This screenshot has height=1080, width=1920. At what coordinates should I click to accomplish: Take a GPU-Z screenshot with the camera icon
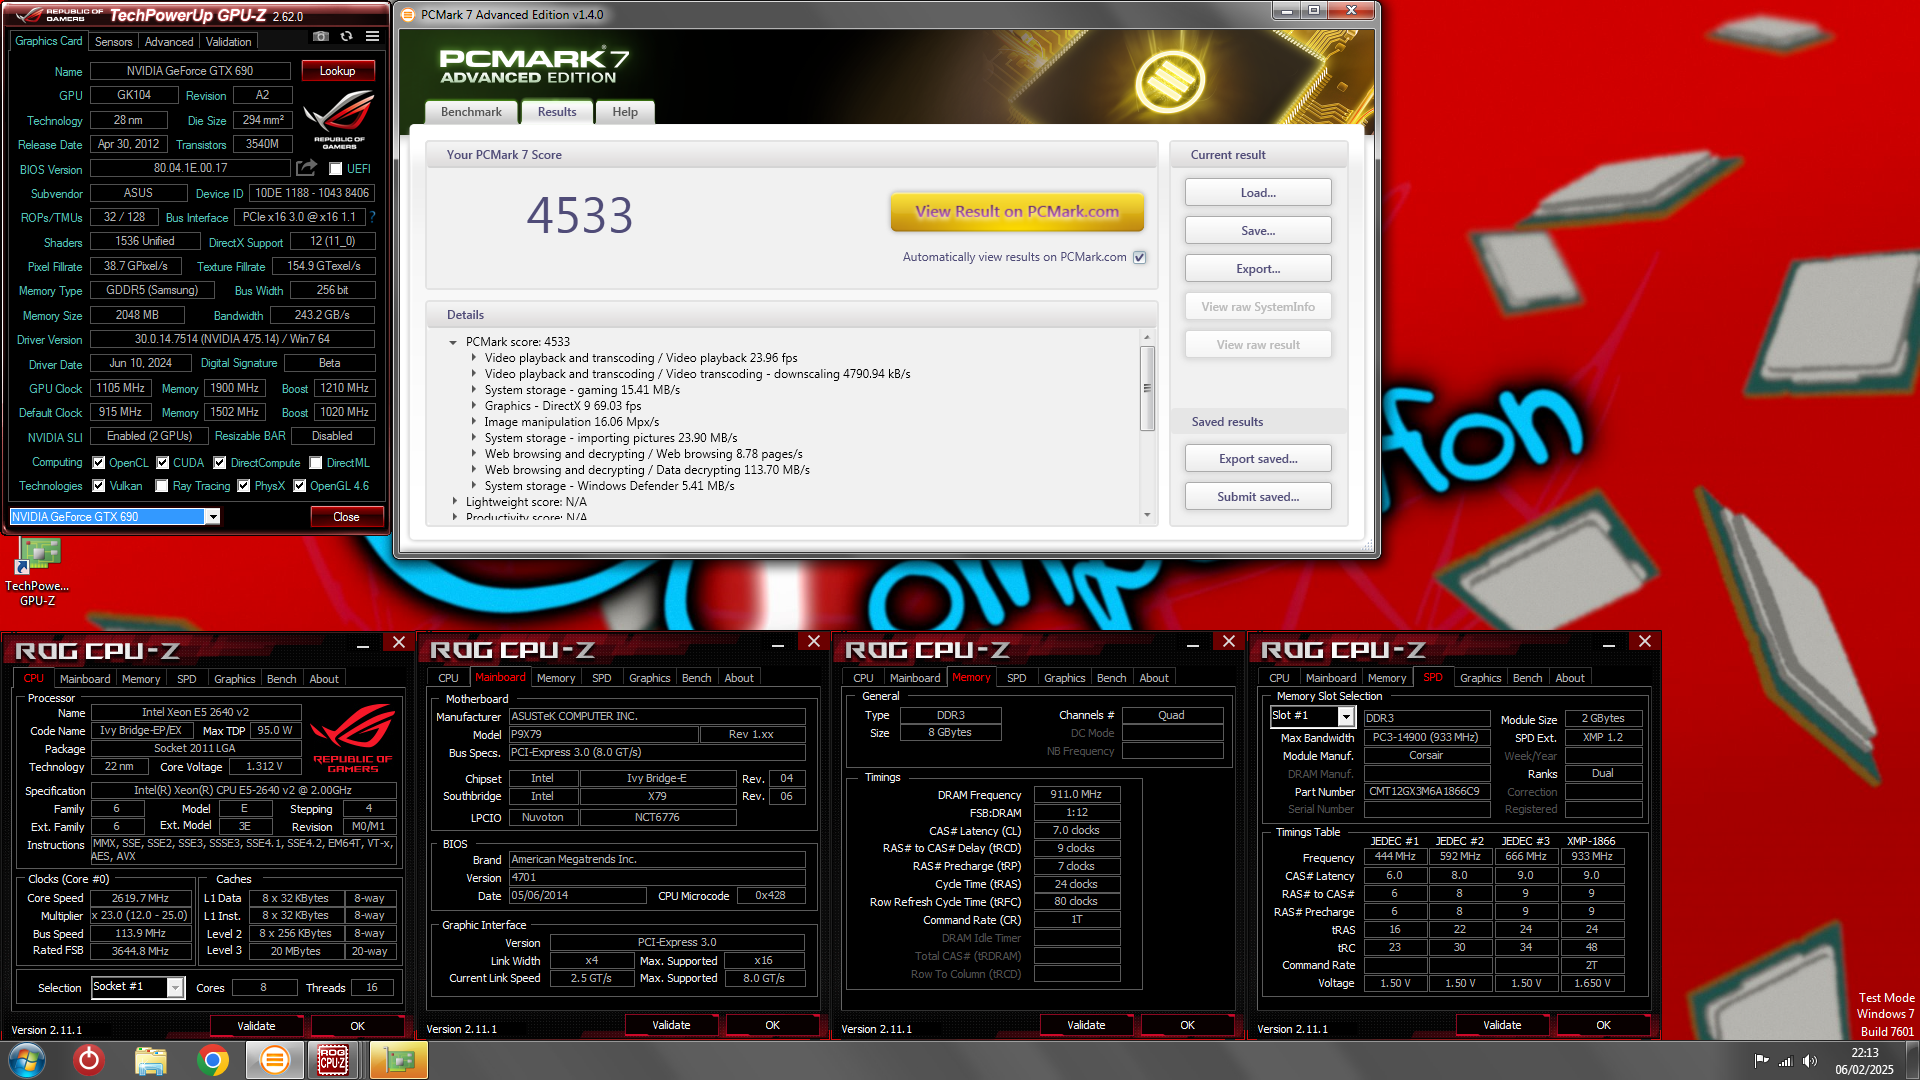[320, 36]
